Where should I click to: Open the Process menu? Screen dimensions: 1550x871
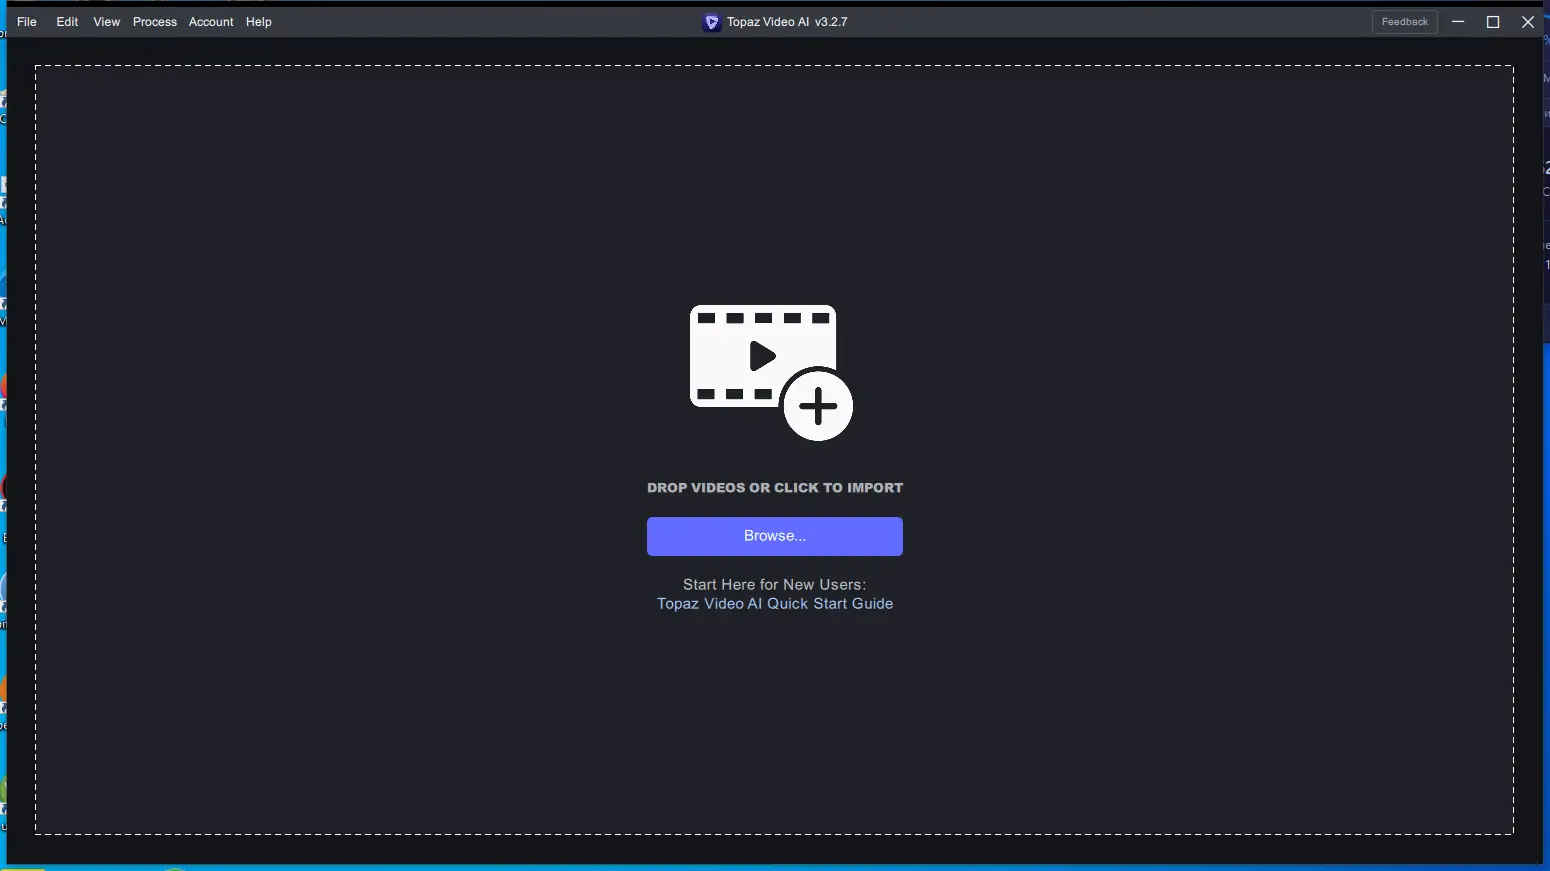[155, 22]
